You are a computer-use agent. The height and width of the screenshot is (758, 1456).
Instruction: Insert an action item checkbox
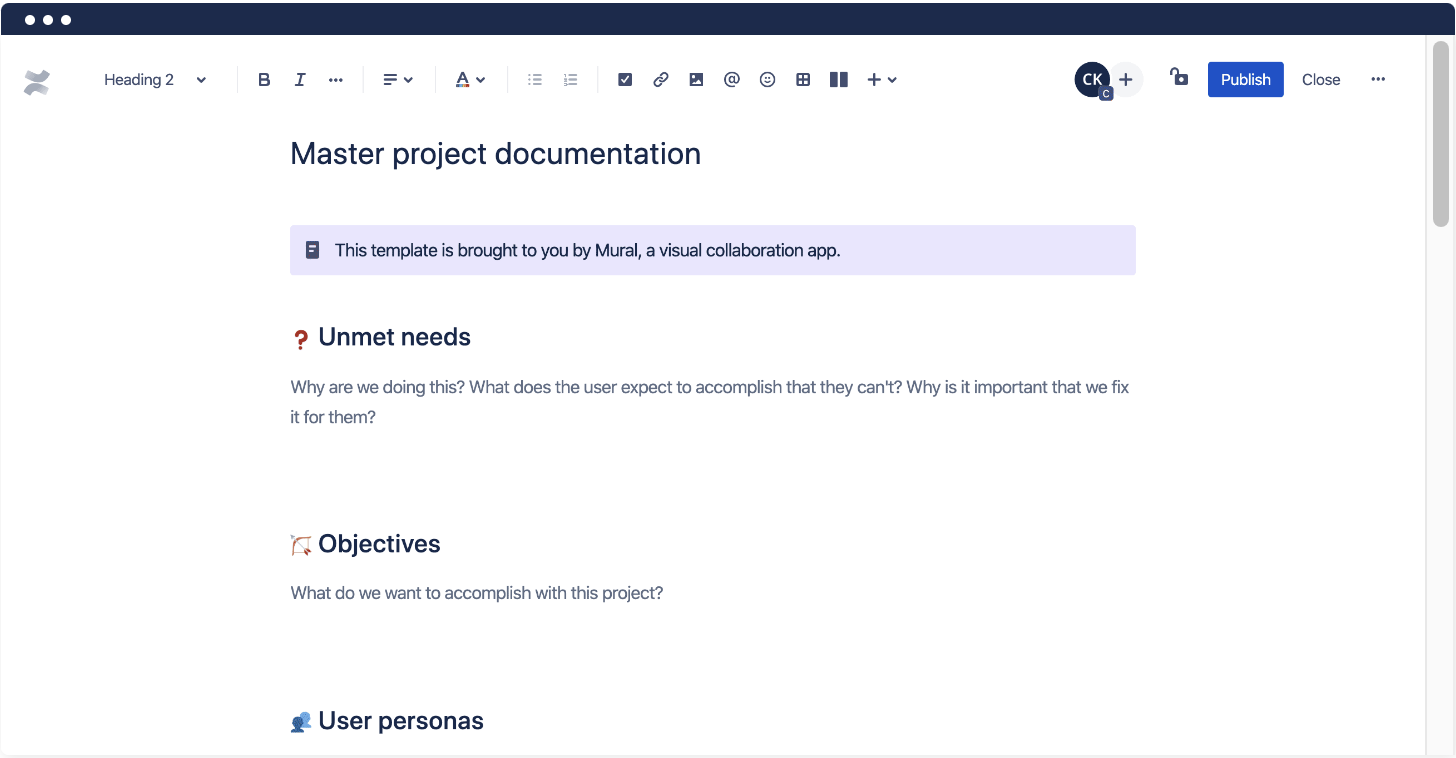[624, 79]
